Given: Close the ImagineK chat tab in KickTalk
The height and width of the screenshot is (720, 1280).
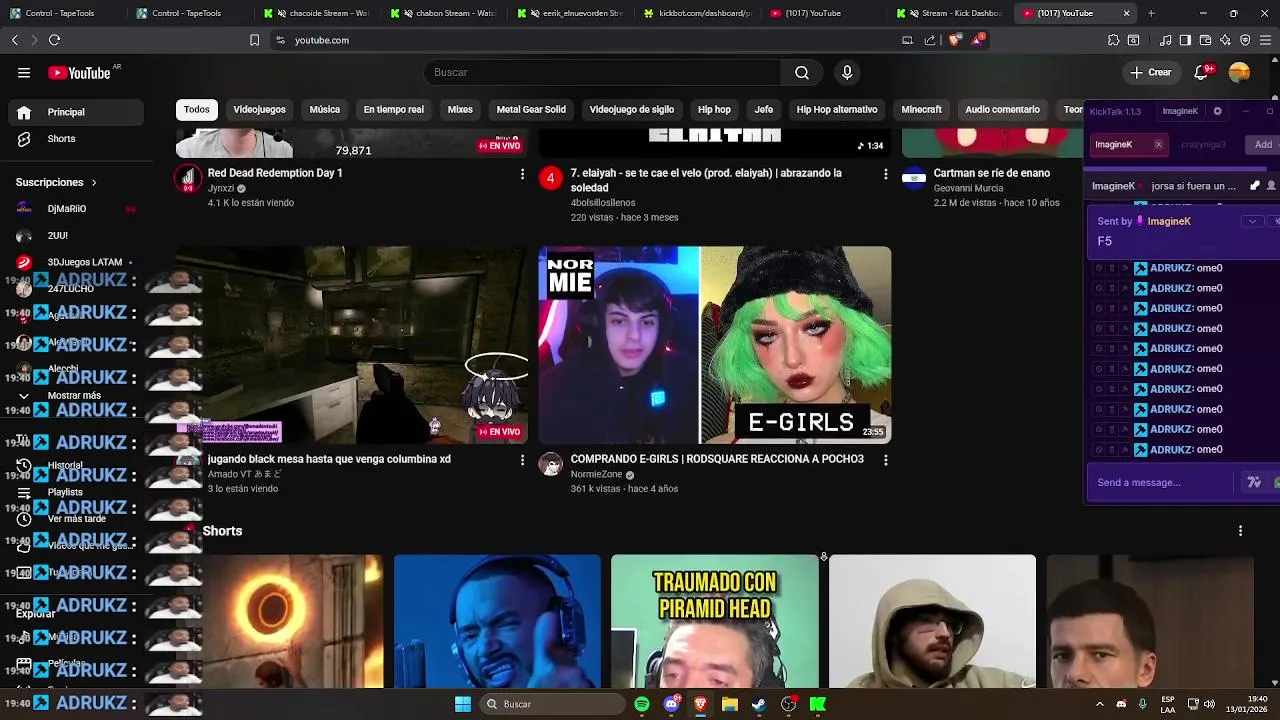Looking at the screenshot, I should click(1158, 145).
